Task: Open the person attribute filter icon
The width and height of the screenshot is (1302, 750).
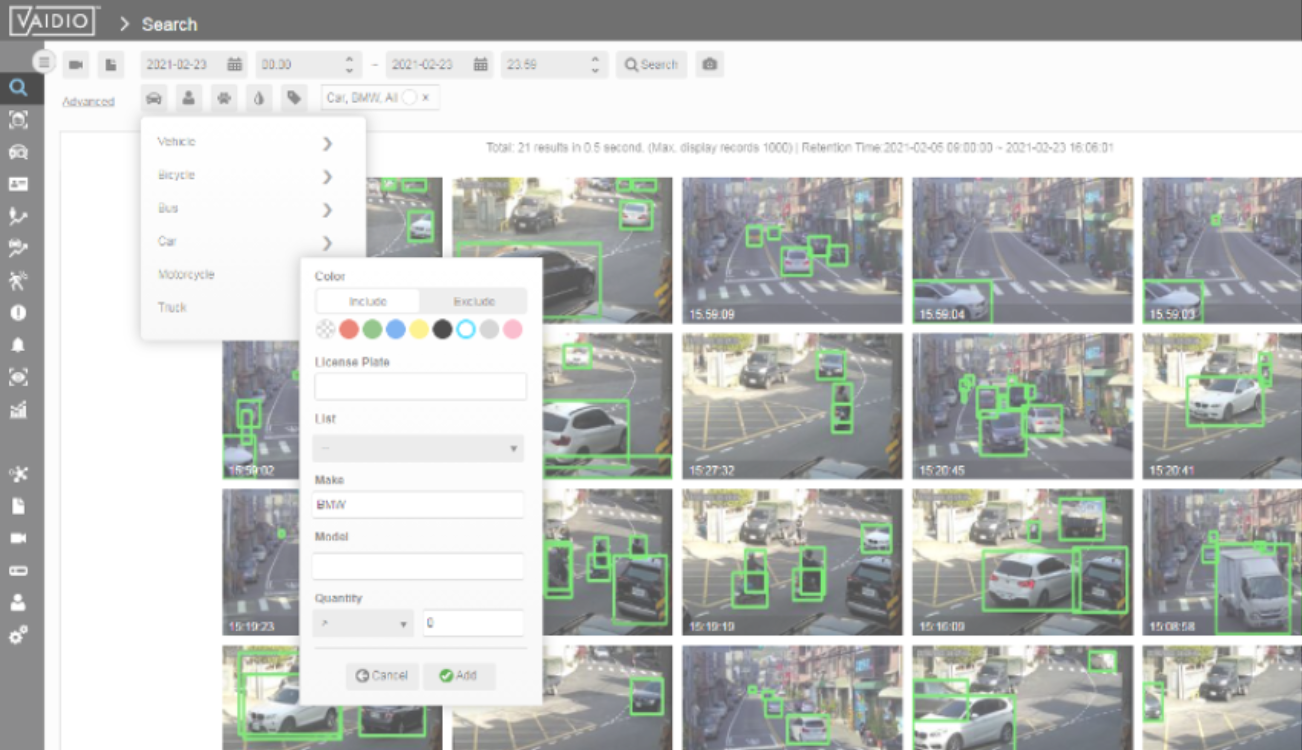Action: 189,98
